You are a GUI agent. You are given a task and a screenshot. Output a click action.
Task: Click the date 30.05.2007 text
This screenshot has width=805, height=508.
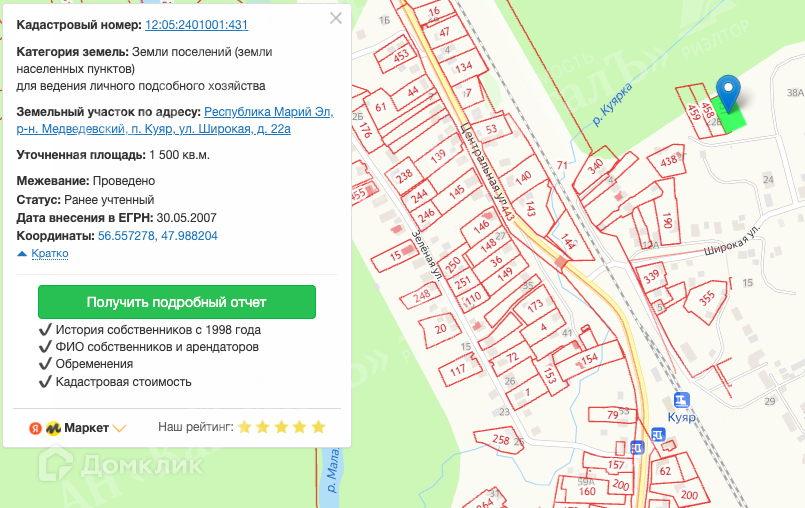[x=186, y=218]
